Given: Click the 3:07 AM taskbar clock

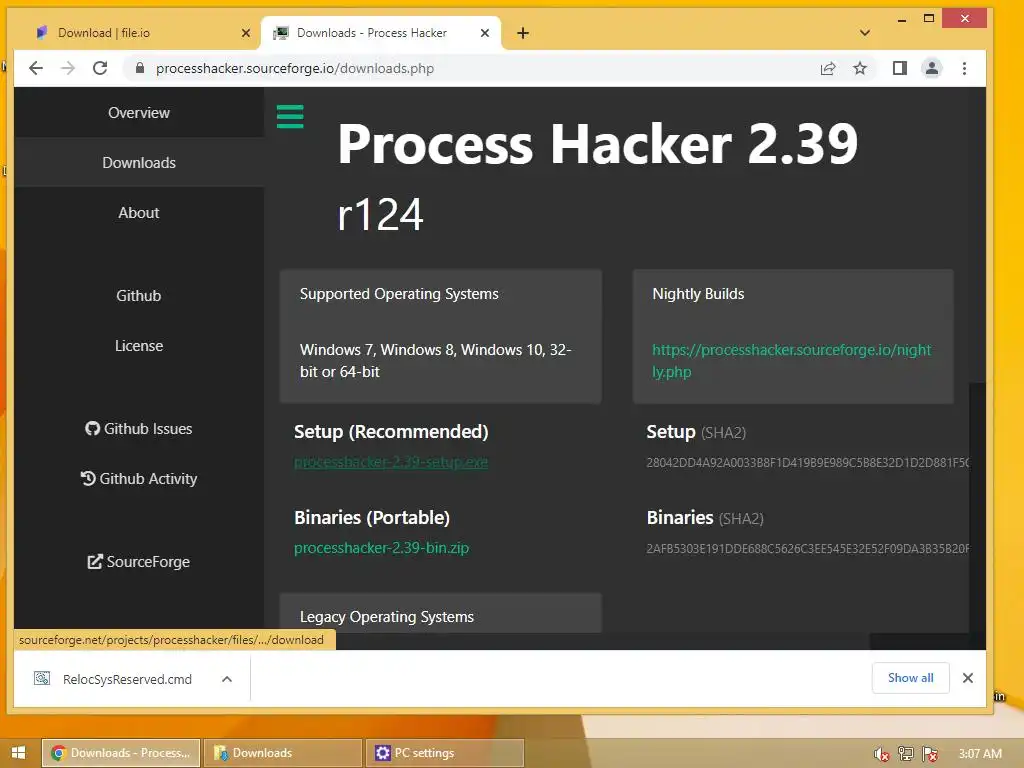Looking at the screenshot, I should 980,754.
